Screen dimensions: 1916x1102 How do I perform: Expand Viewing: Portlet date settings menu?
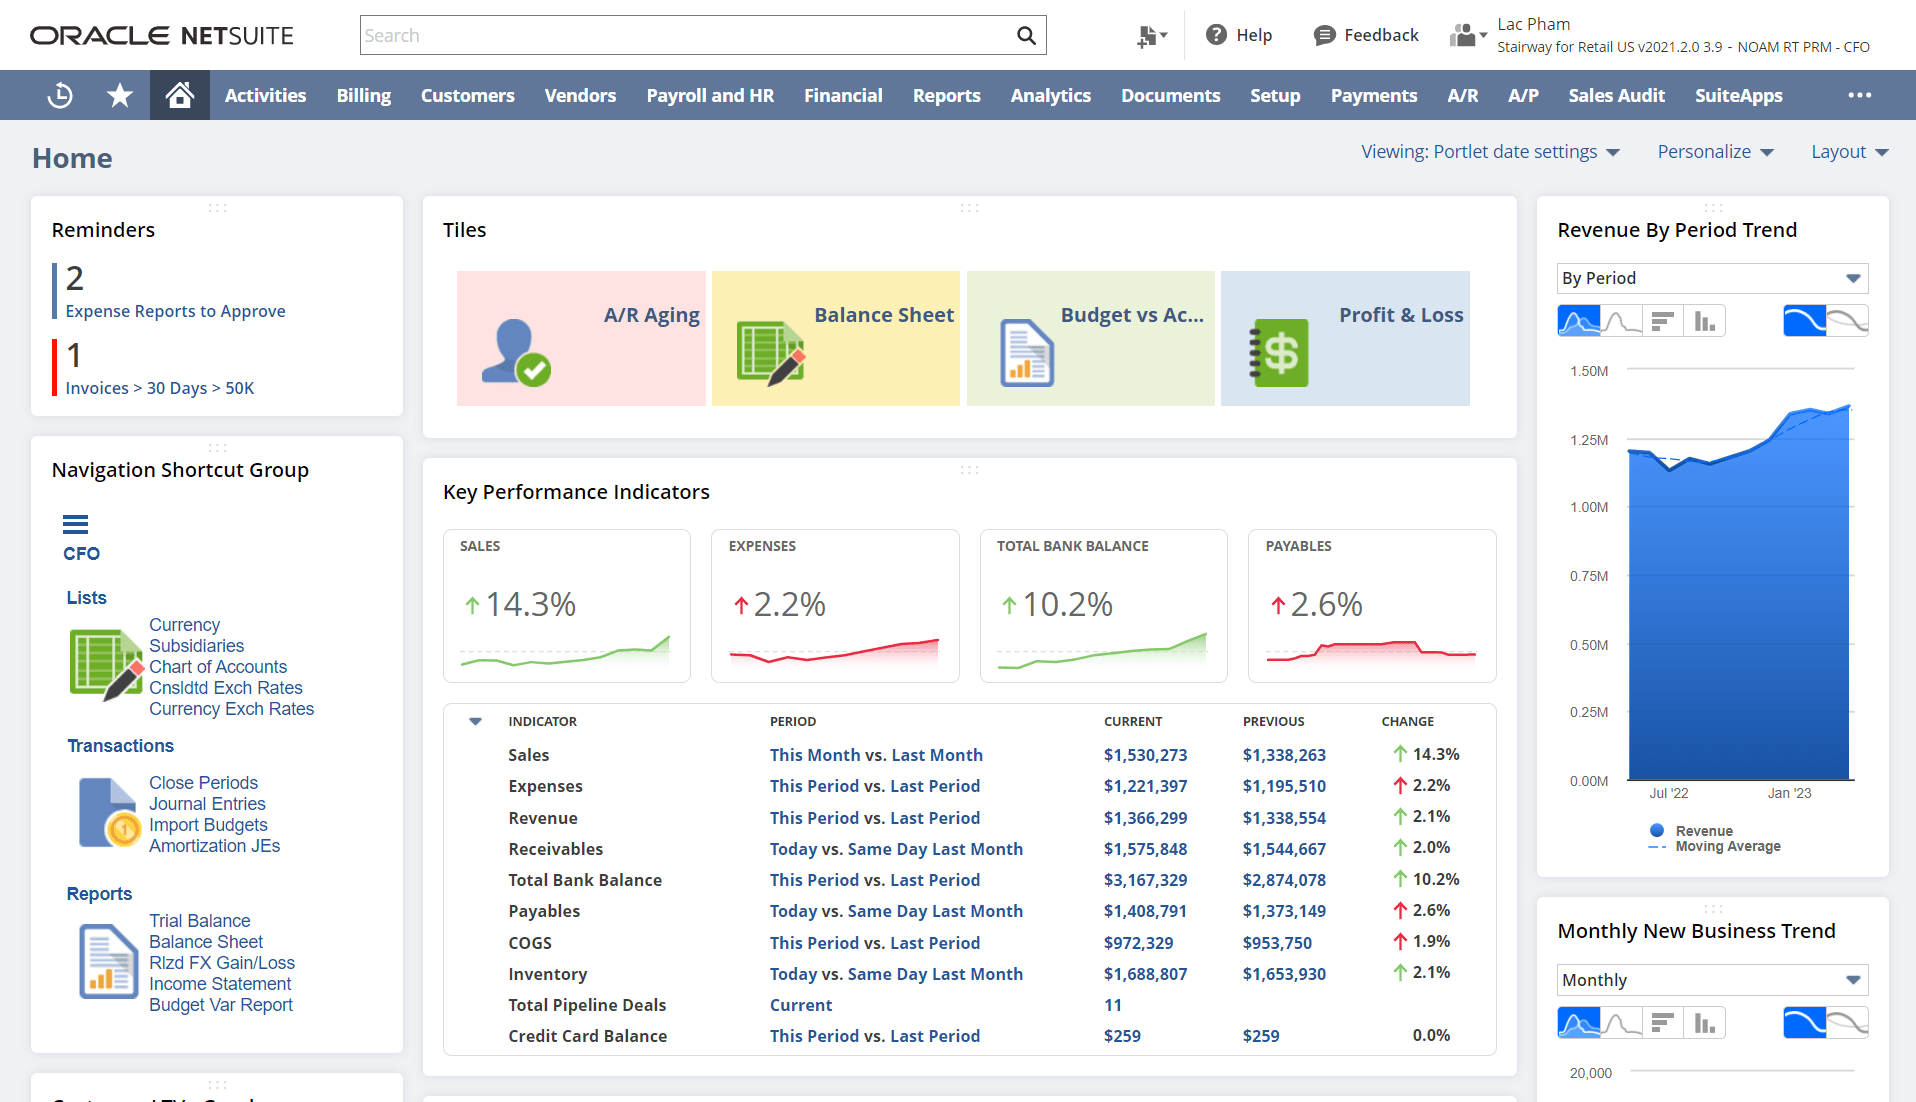tap(1490, 152)
